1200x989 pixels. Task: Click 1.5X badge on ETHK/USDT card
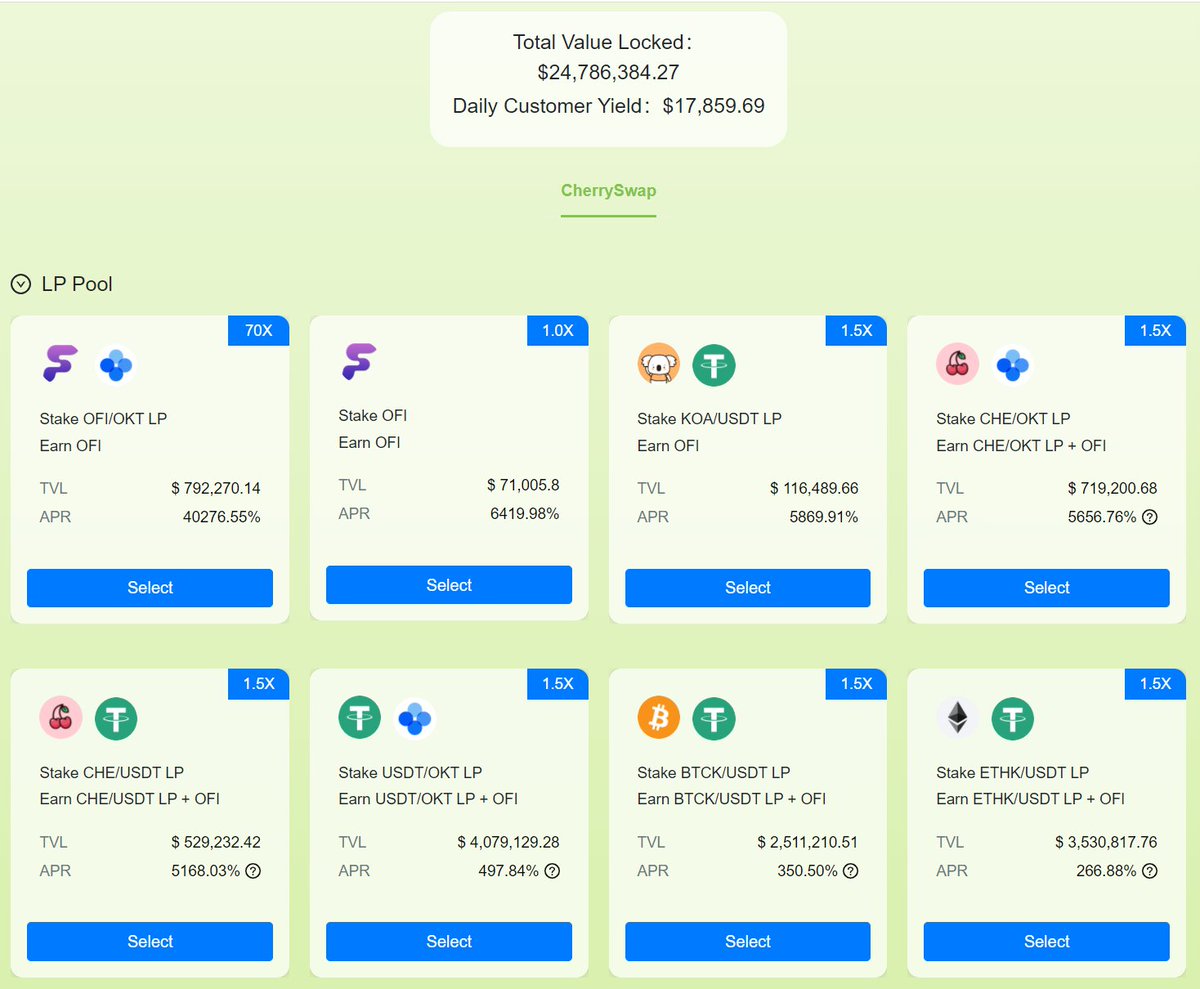1155,684
